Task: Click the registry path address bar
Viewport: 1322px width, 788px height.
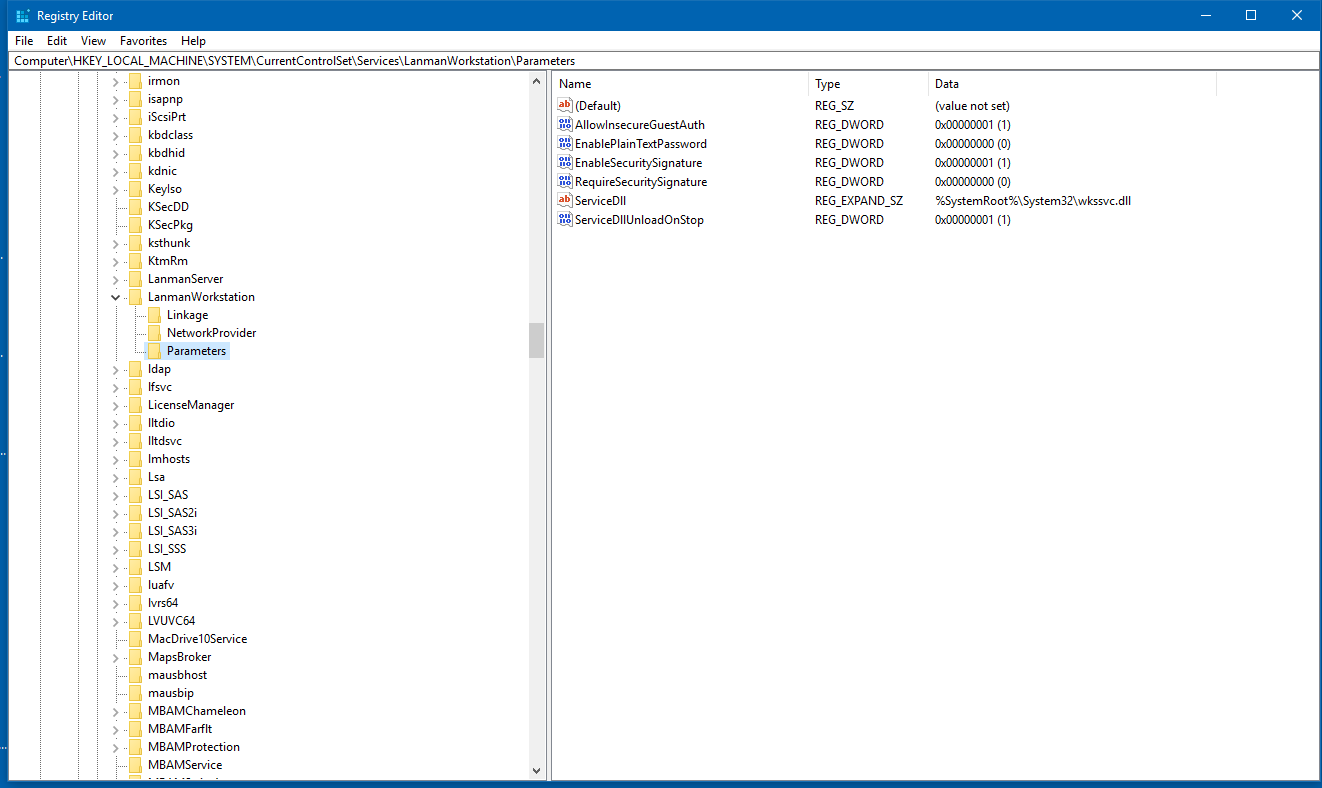Action: [660, 61]
